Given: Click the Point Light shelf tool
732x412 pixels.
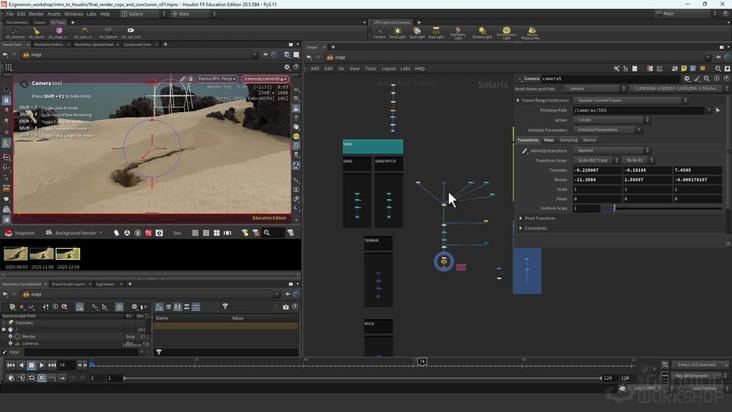Looking at the screenshot, I should (398, 32).
